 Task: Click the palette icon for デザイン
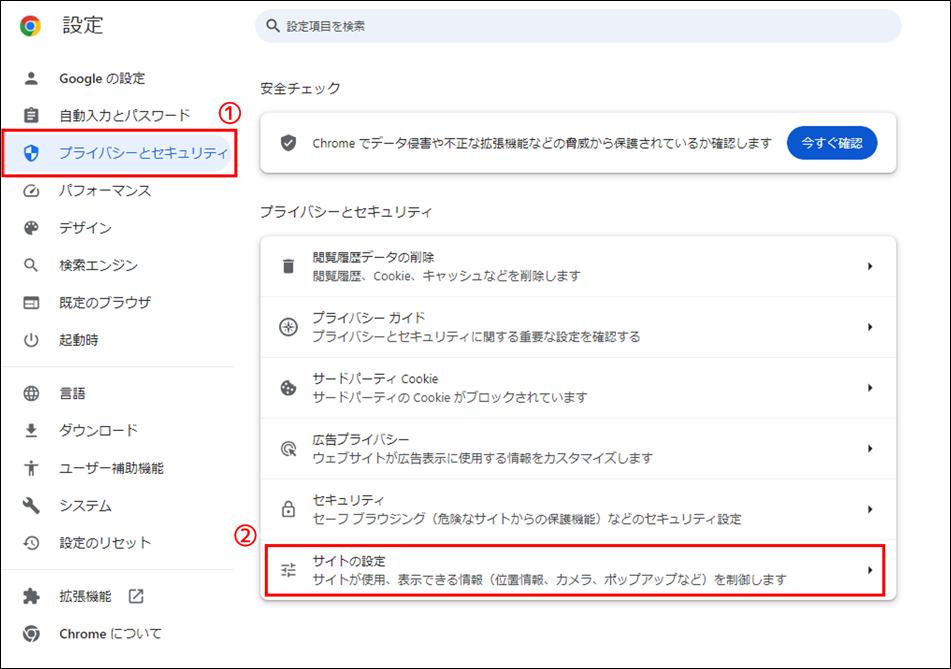[x=31, y=228]
